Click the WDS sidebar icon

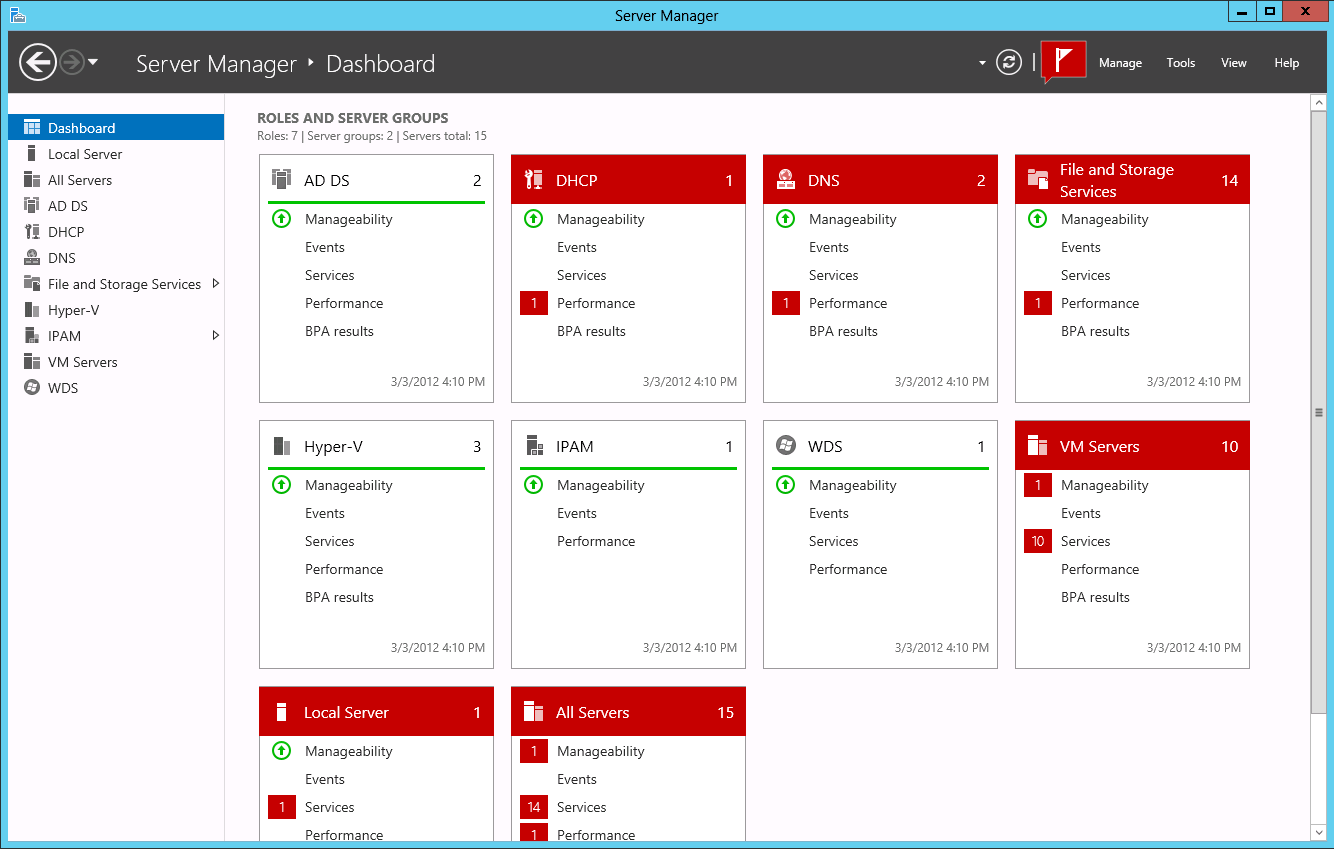click(x=31, y=388)
